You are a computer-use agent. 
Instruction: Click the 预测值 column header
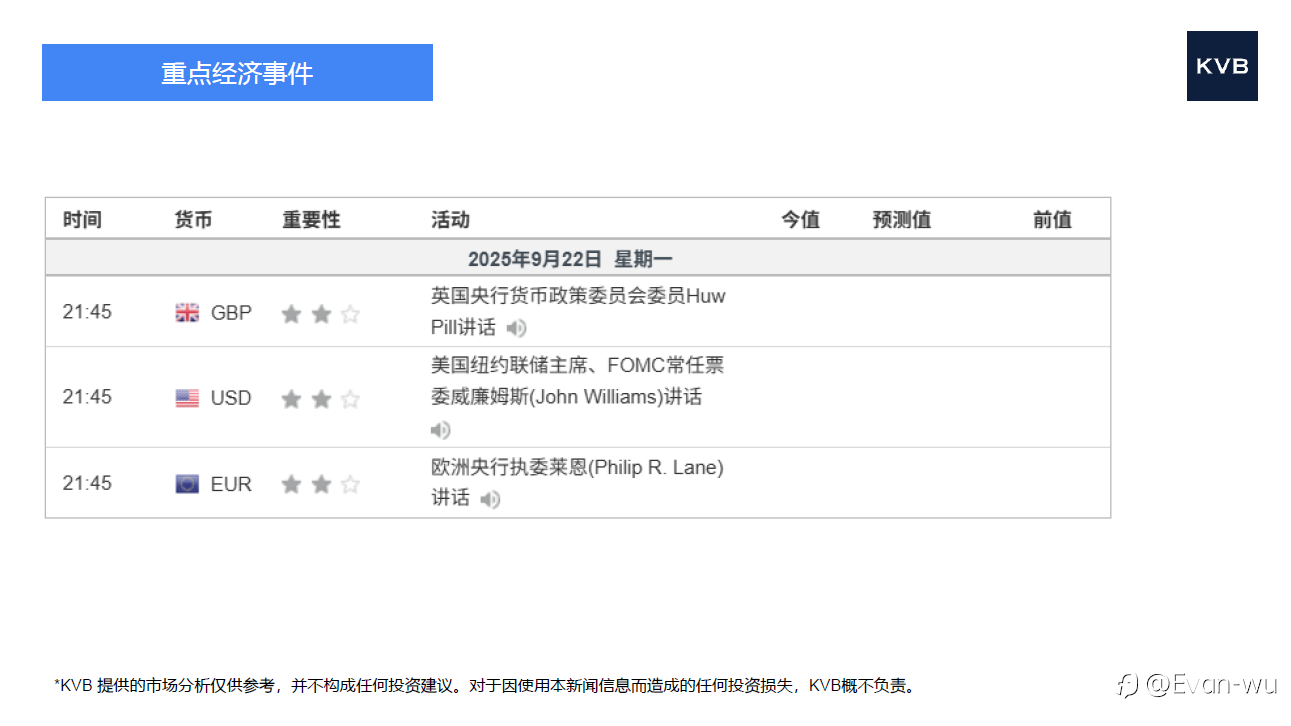902,220
